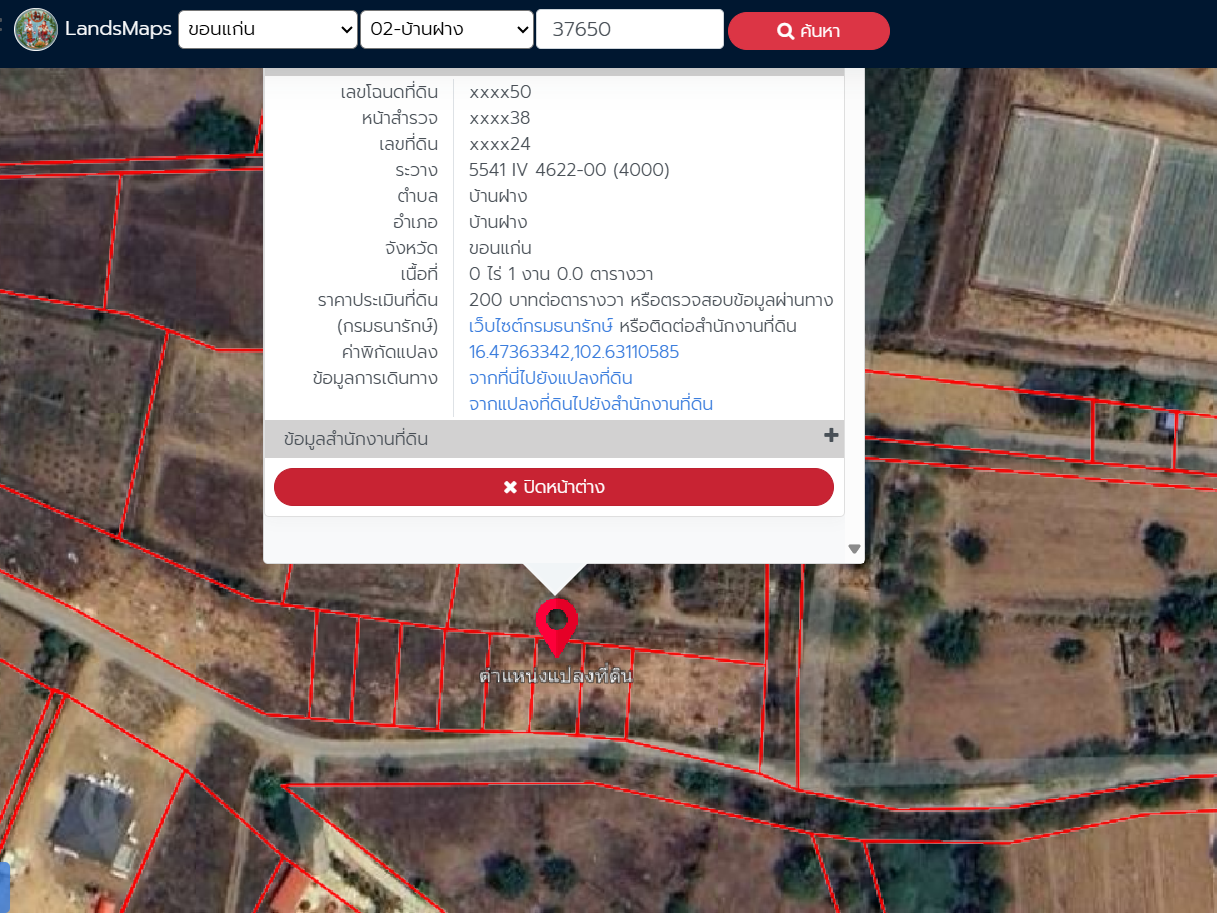
Task: Open the จากที่นี่ไปยังแปลงที่ดิน directions link
Action: tap(551, 378)
